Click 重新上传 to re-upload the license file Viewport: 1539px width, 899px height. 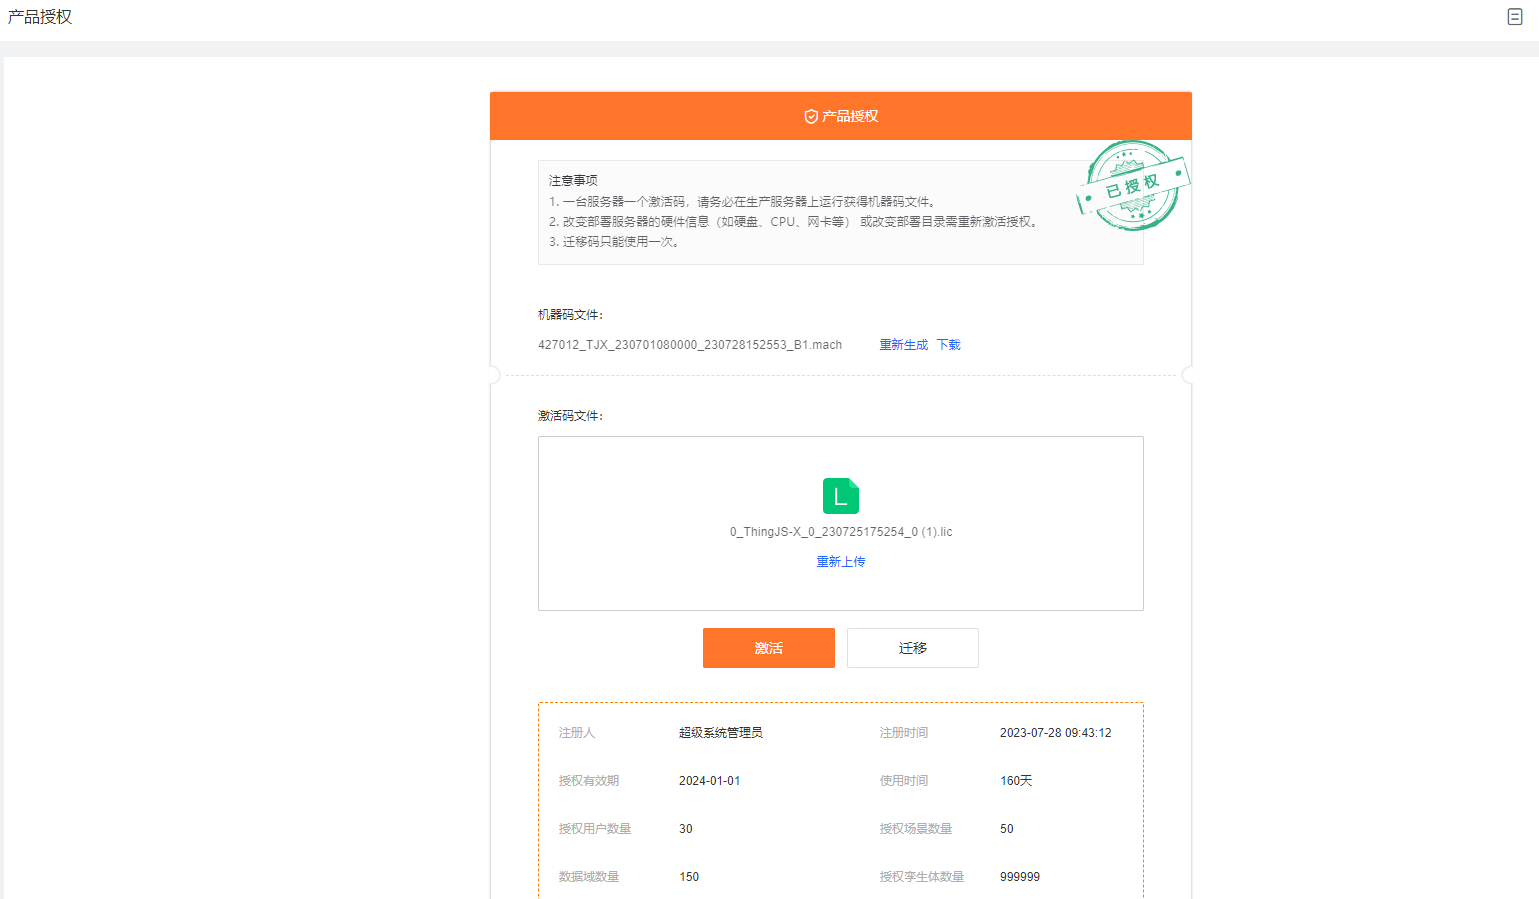(x=840, y=561)
